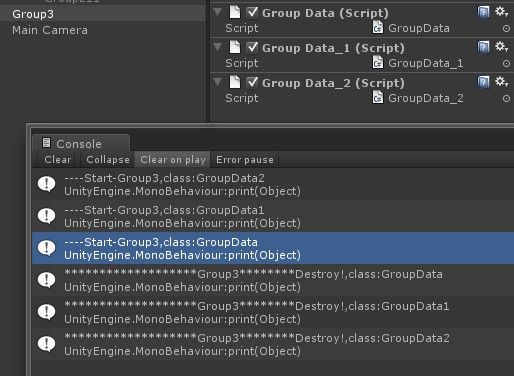
Task: Open gear settings menu of Group Data (Script)
Action: point(501,12)
